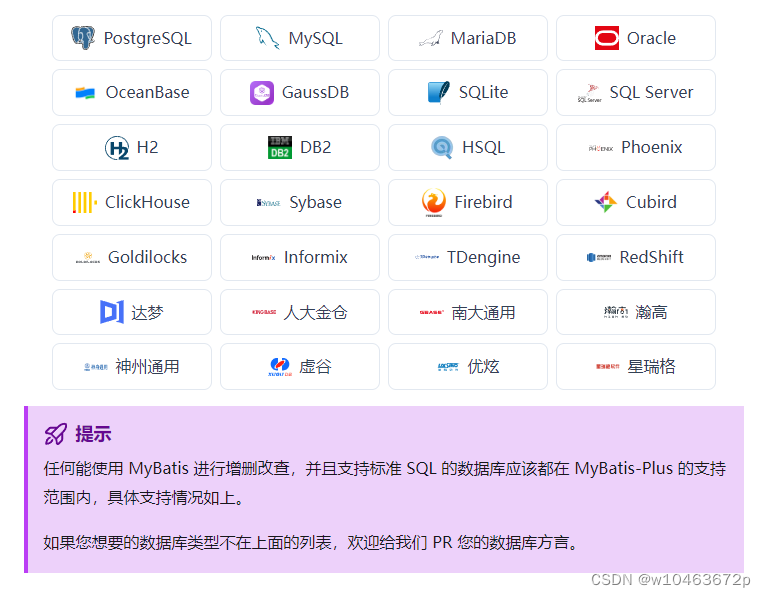Click the IBM DB2 green icon

coord(280,148)
